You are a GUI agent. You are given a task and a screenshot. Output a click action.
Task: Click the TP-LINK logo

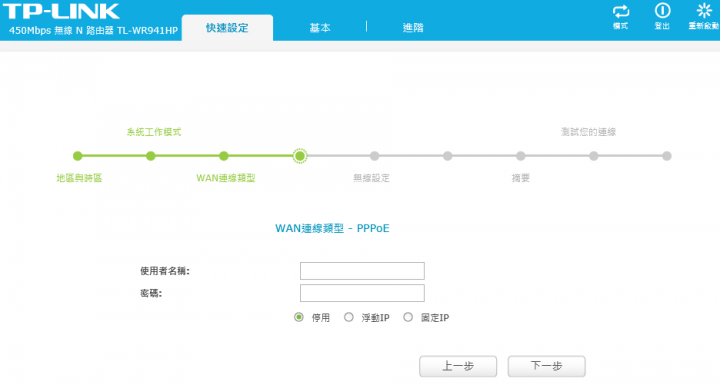tap(61, 11)
